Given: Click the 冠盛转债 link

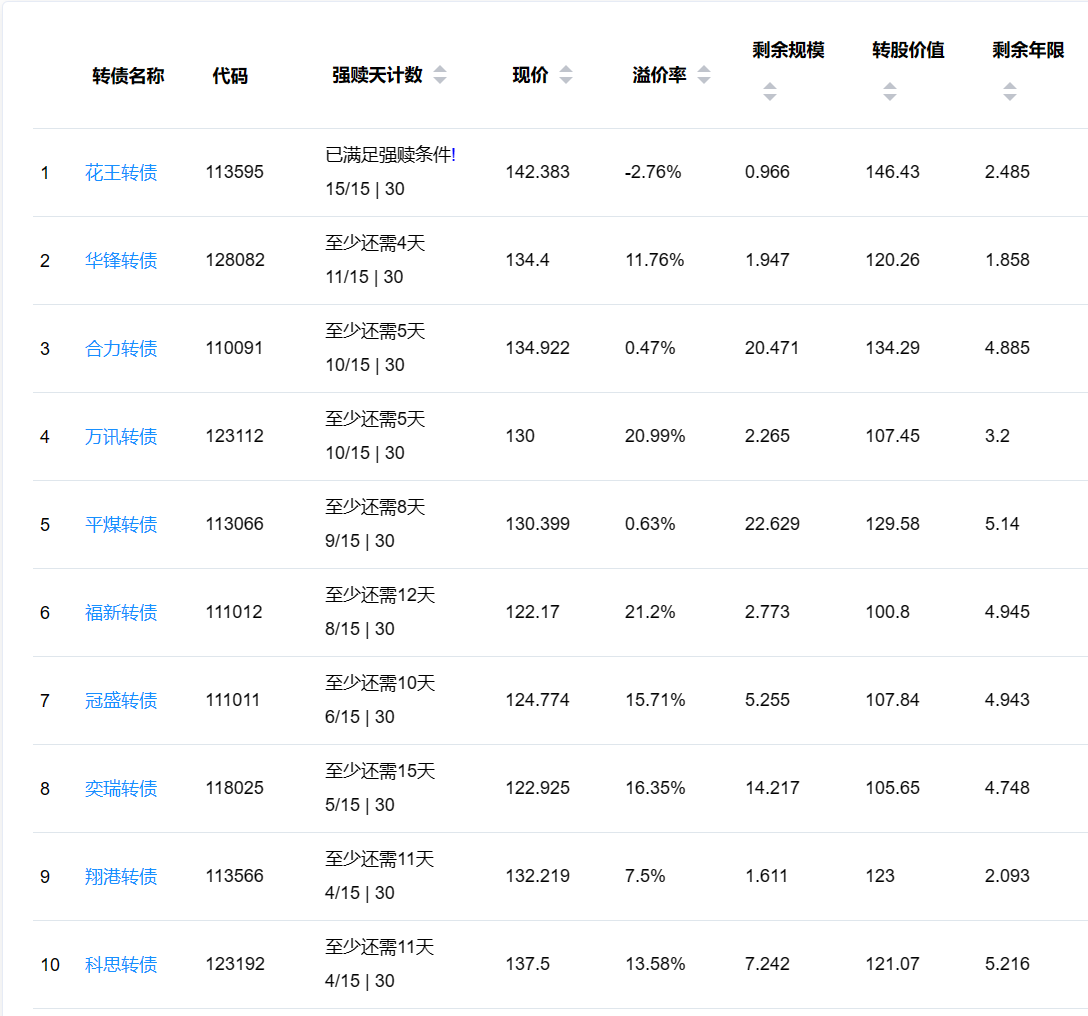Looking at the screenshot, I should (x=121, y=701).
